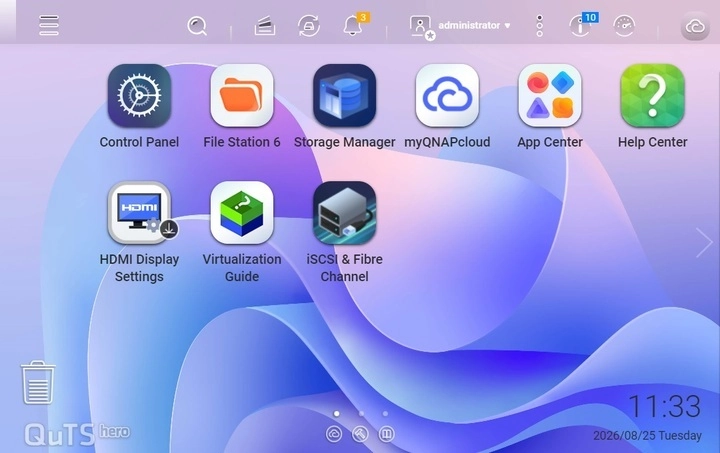
Task: Open App Center
Action: pos(550,95)
